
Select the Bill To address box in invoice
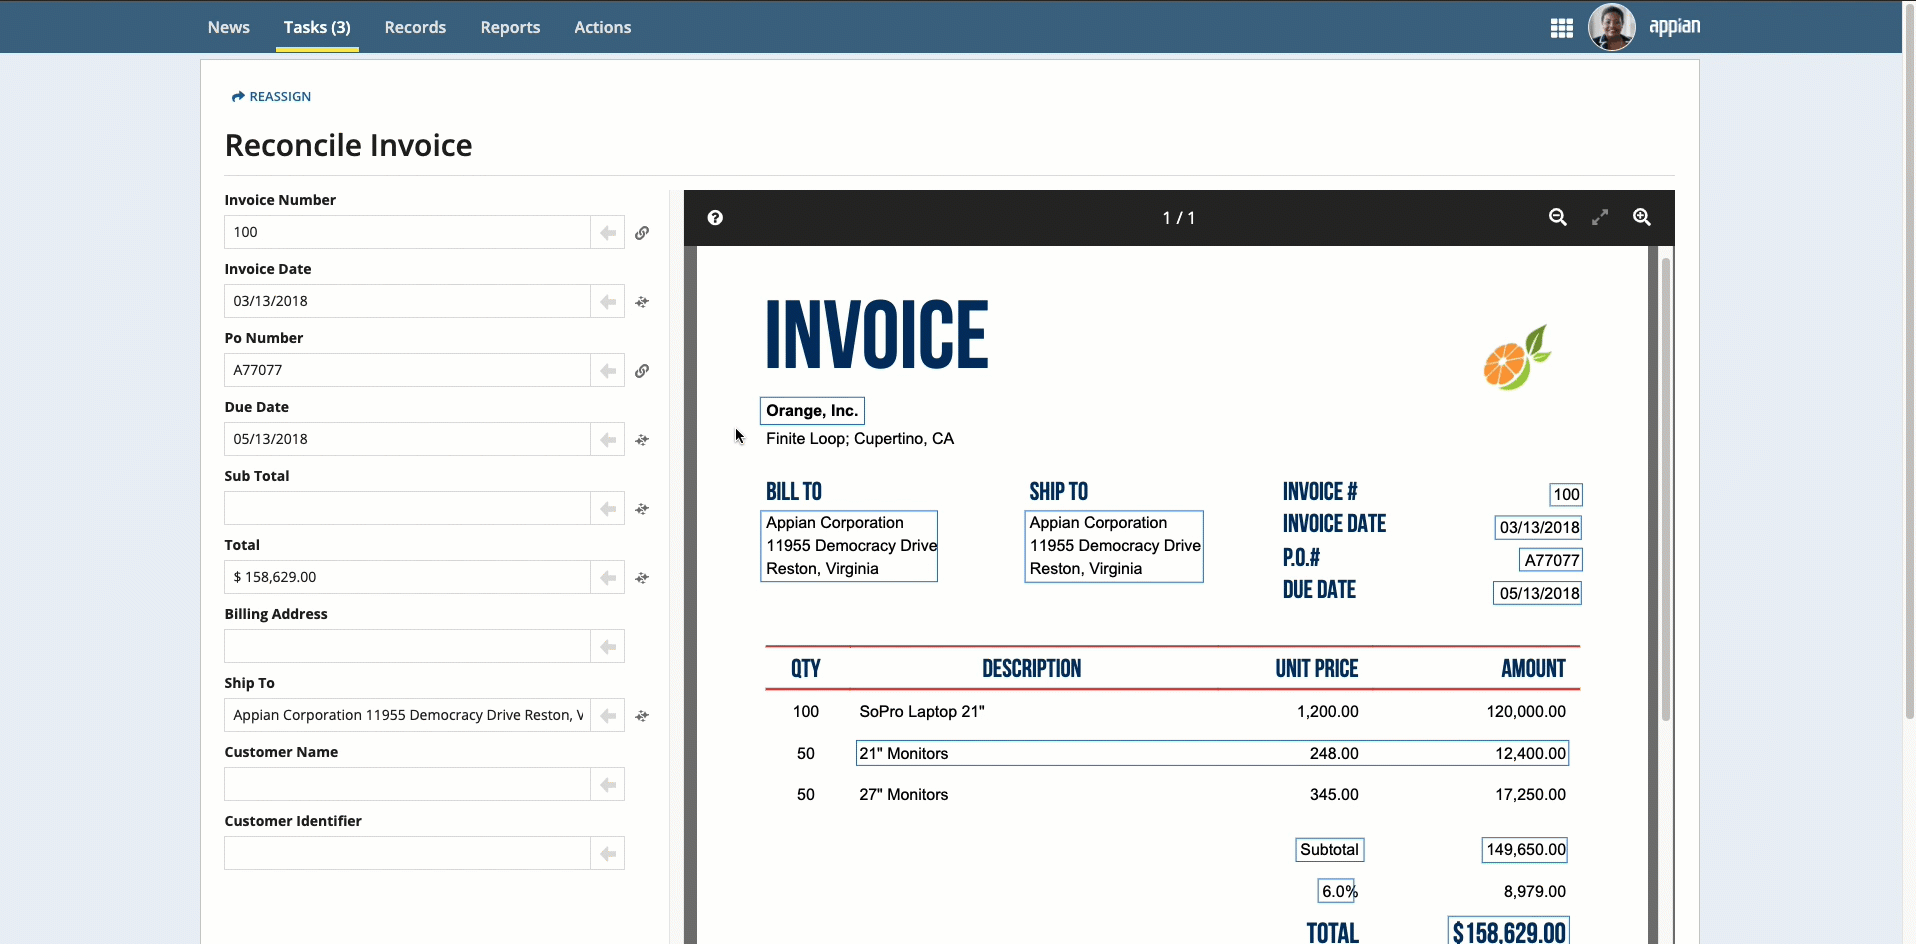click(849, 546)
